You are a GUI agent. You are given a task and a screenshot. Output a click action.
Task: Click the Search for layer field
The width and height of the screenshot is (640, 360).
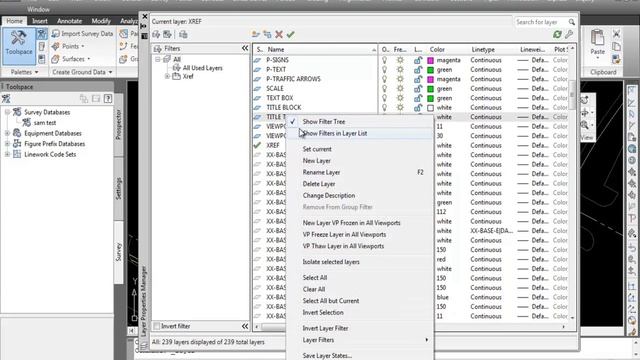tap(540, 22)
